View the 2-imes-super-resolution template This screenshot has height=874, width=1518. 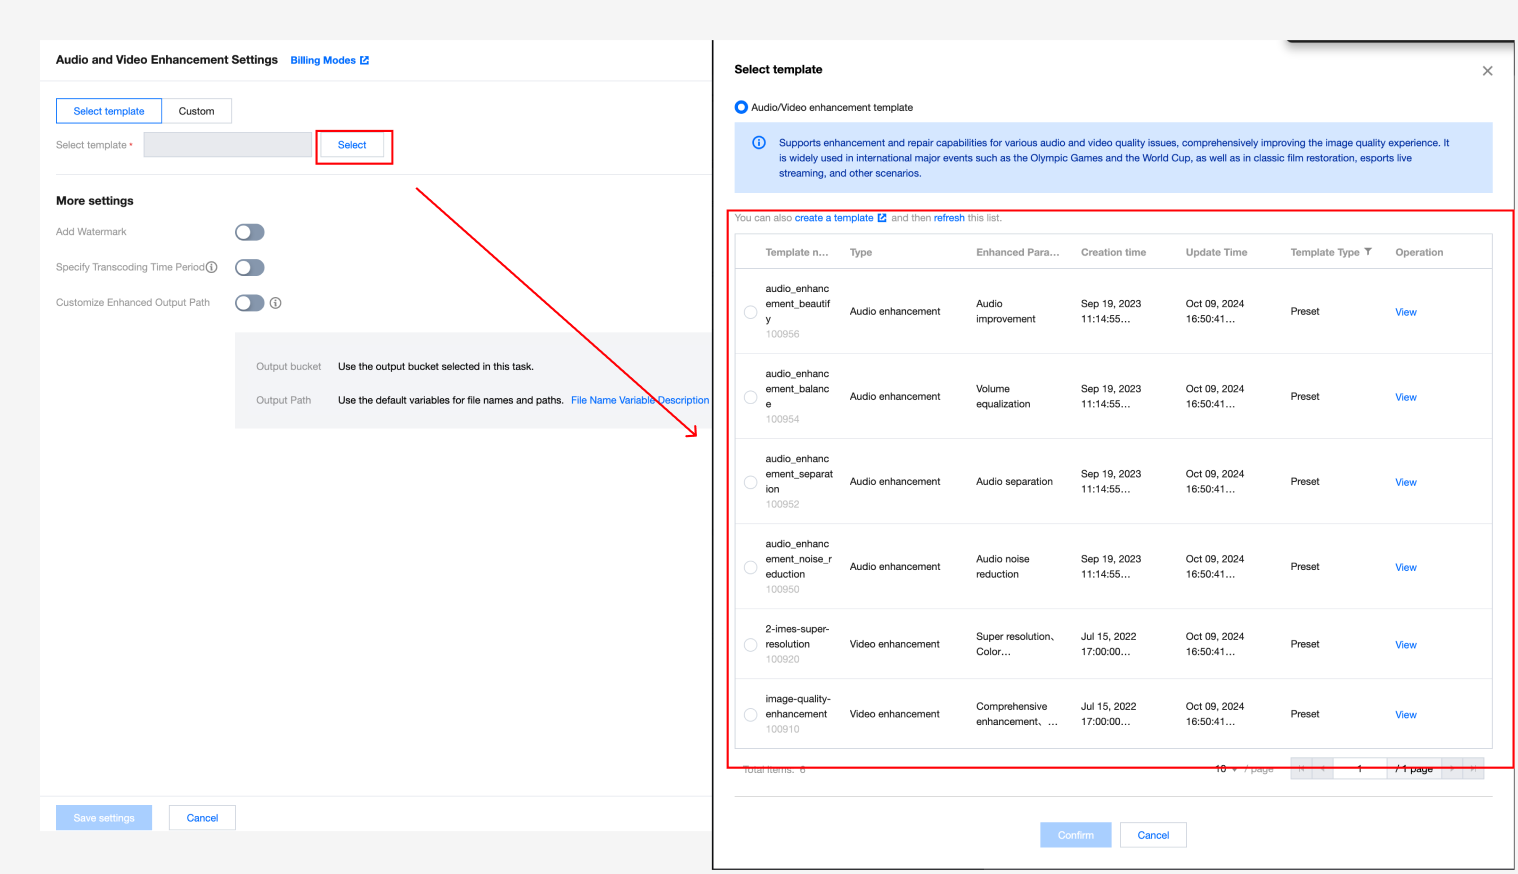pos(1406,645)
